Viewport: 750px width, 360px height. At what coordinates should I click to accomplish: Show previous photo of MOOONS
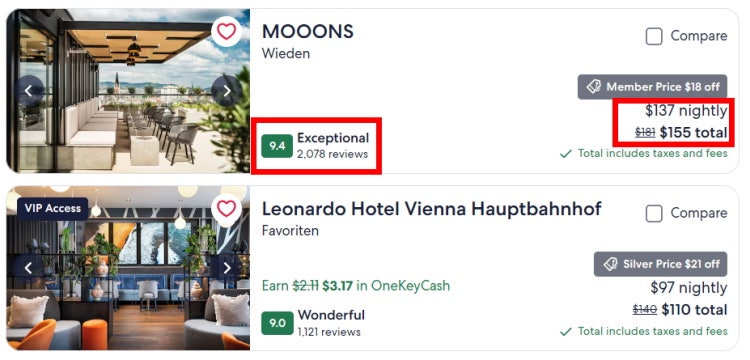click(x=29, y=91)
